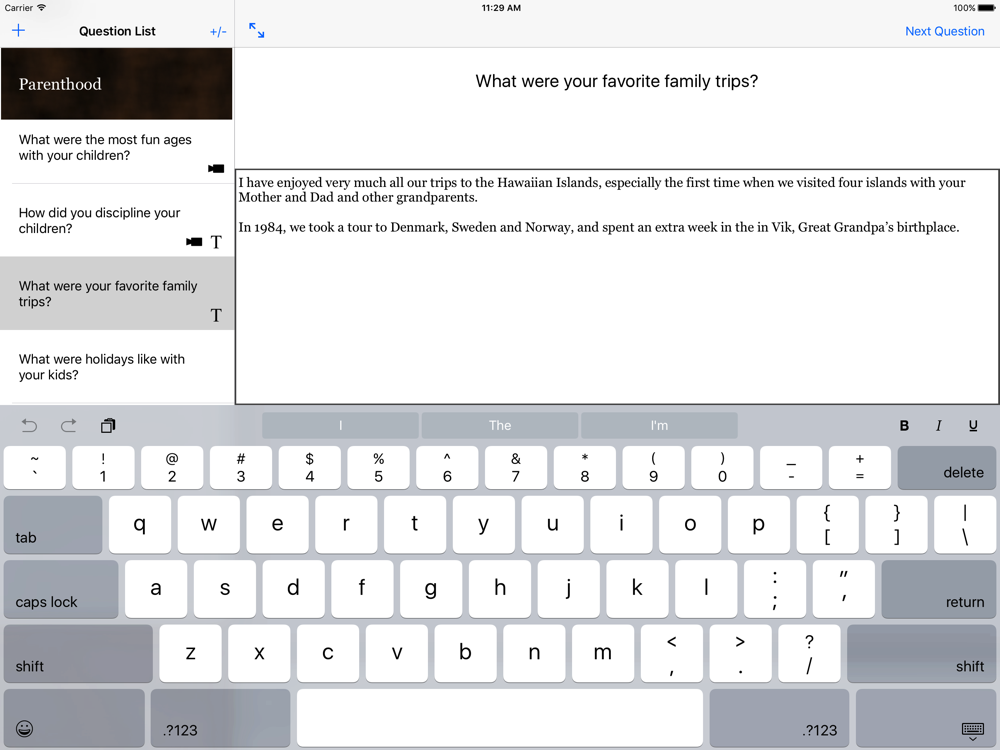This screenshot has height=750, width=1000.
Task: Tap the paste clipboard icon
Action: point(108,425)
